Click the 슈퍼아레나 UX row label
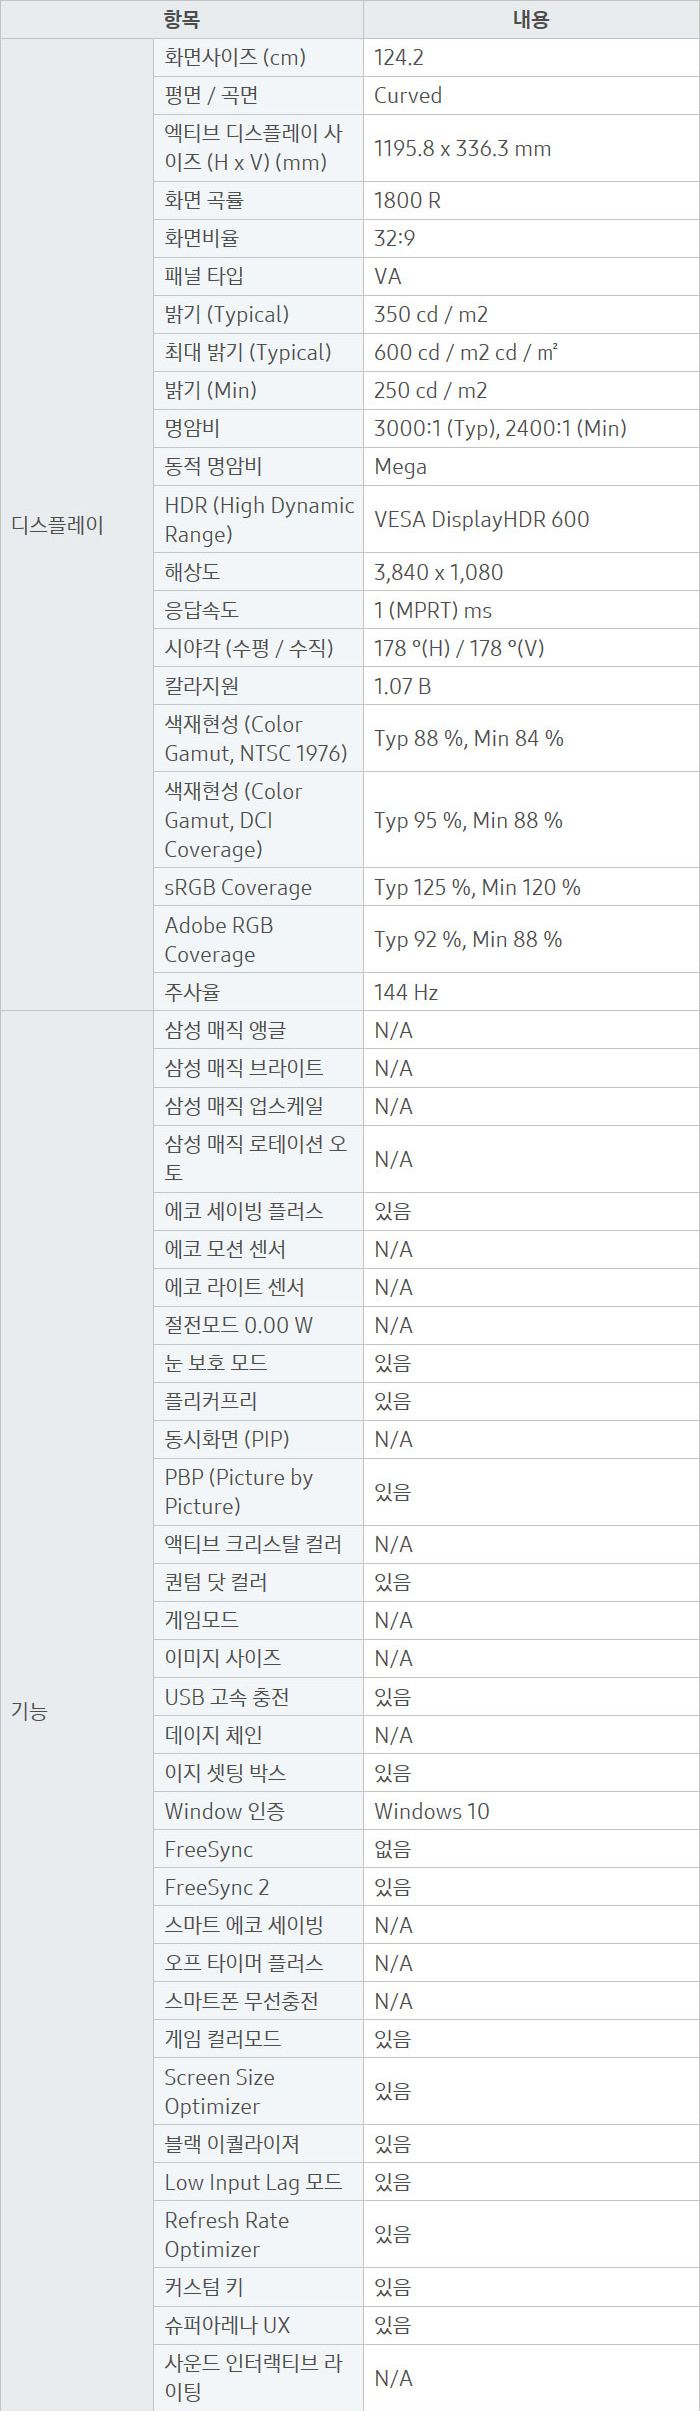This screenshot has width=700, height=2411. point(227,2325)
